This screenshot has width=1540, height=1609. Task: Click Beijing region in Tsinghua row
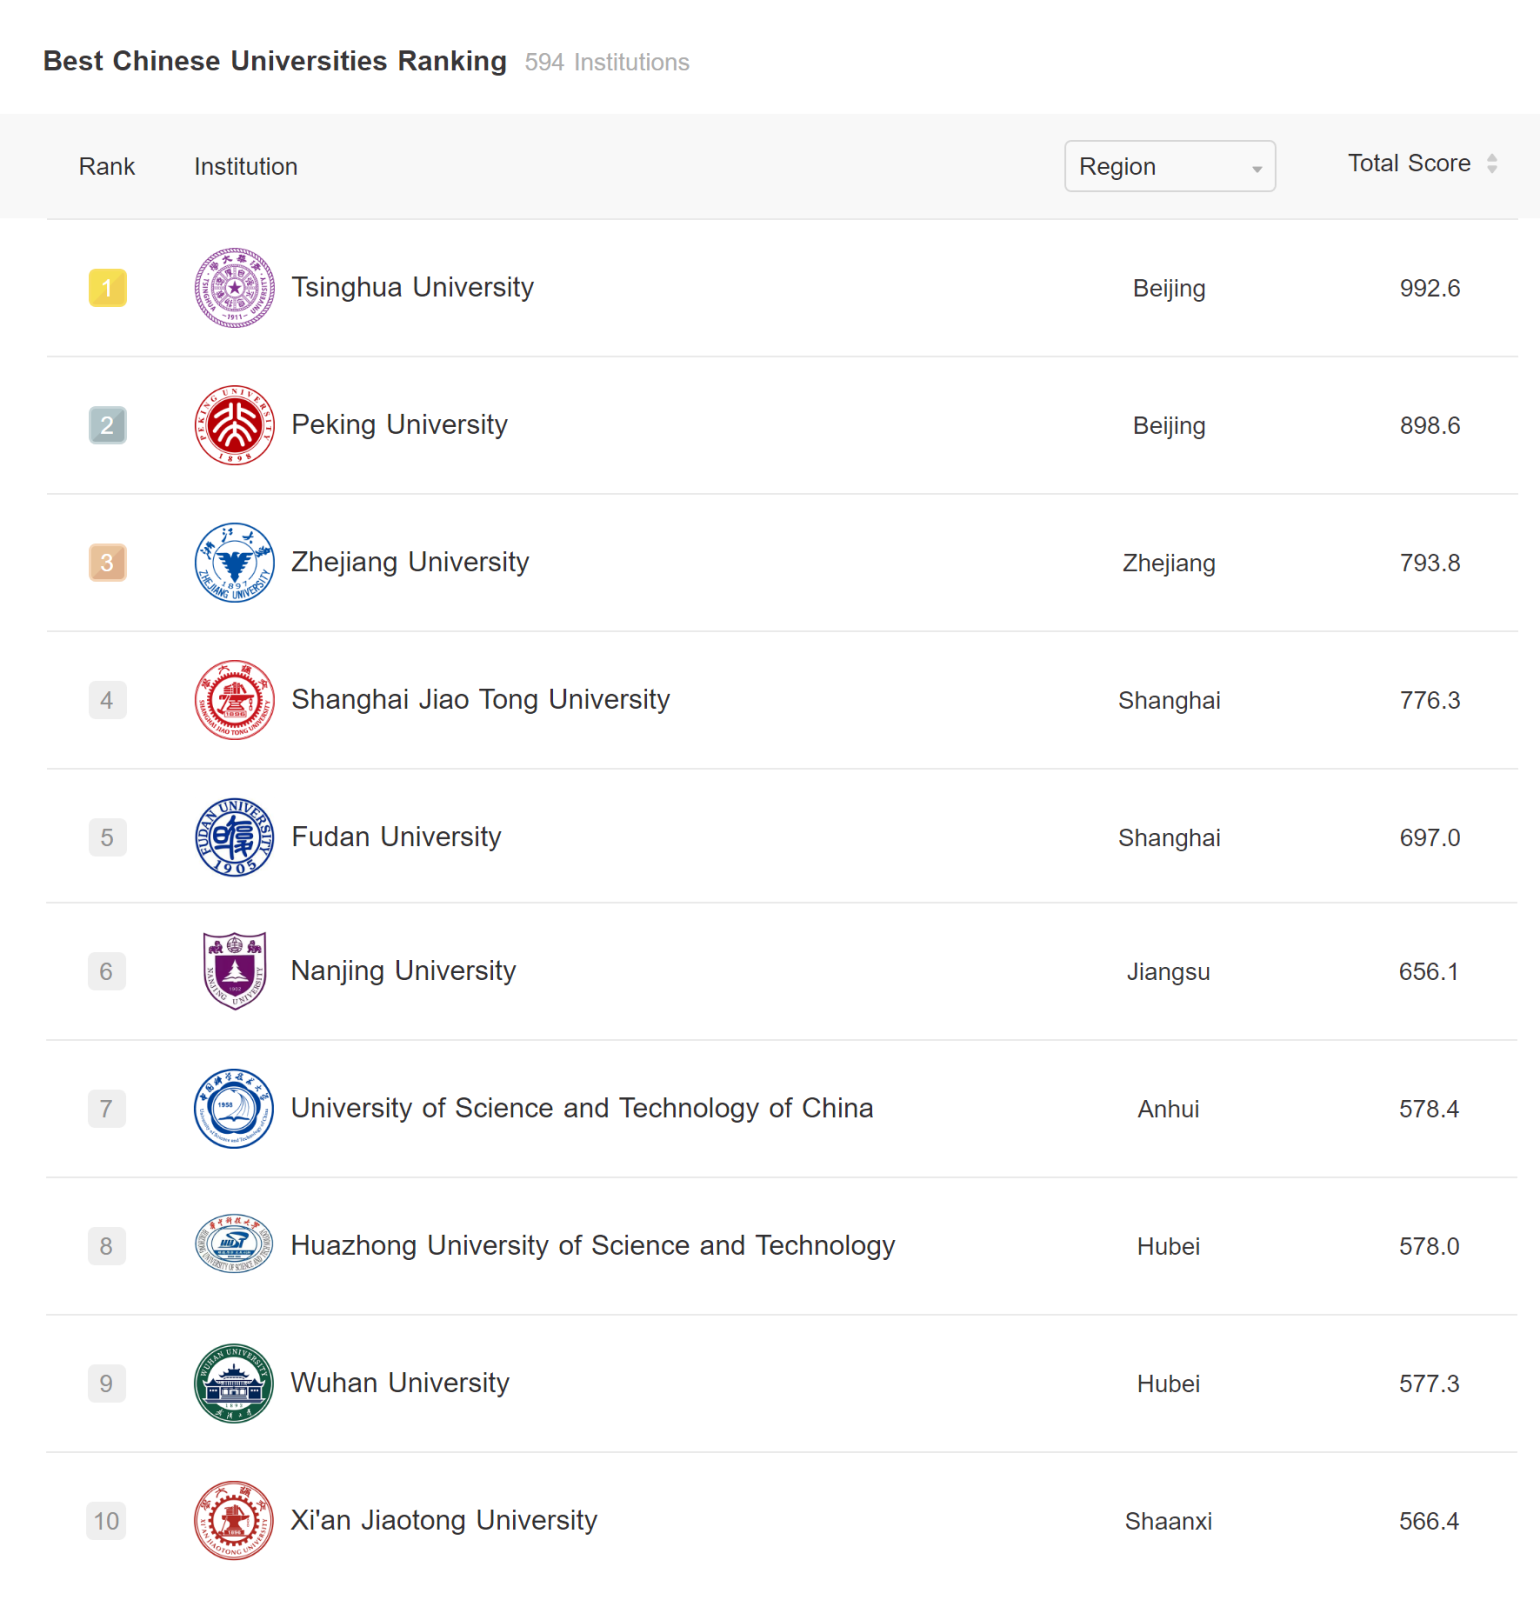pyautogui.click(x=1169, y=289)
